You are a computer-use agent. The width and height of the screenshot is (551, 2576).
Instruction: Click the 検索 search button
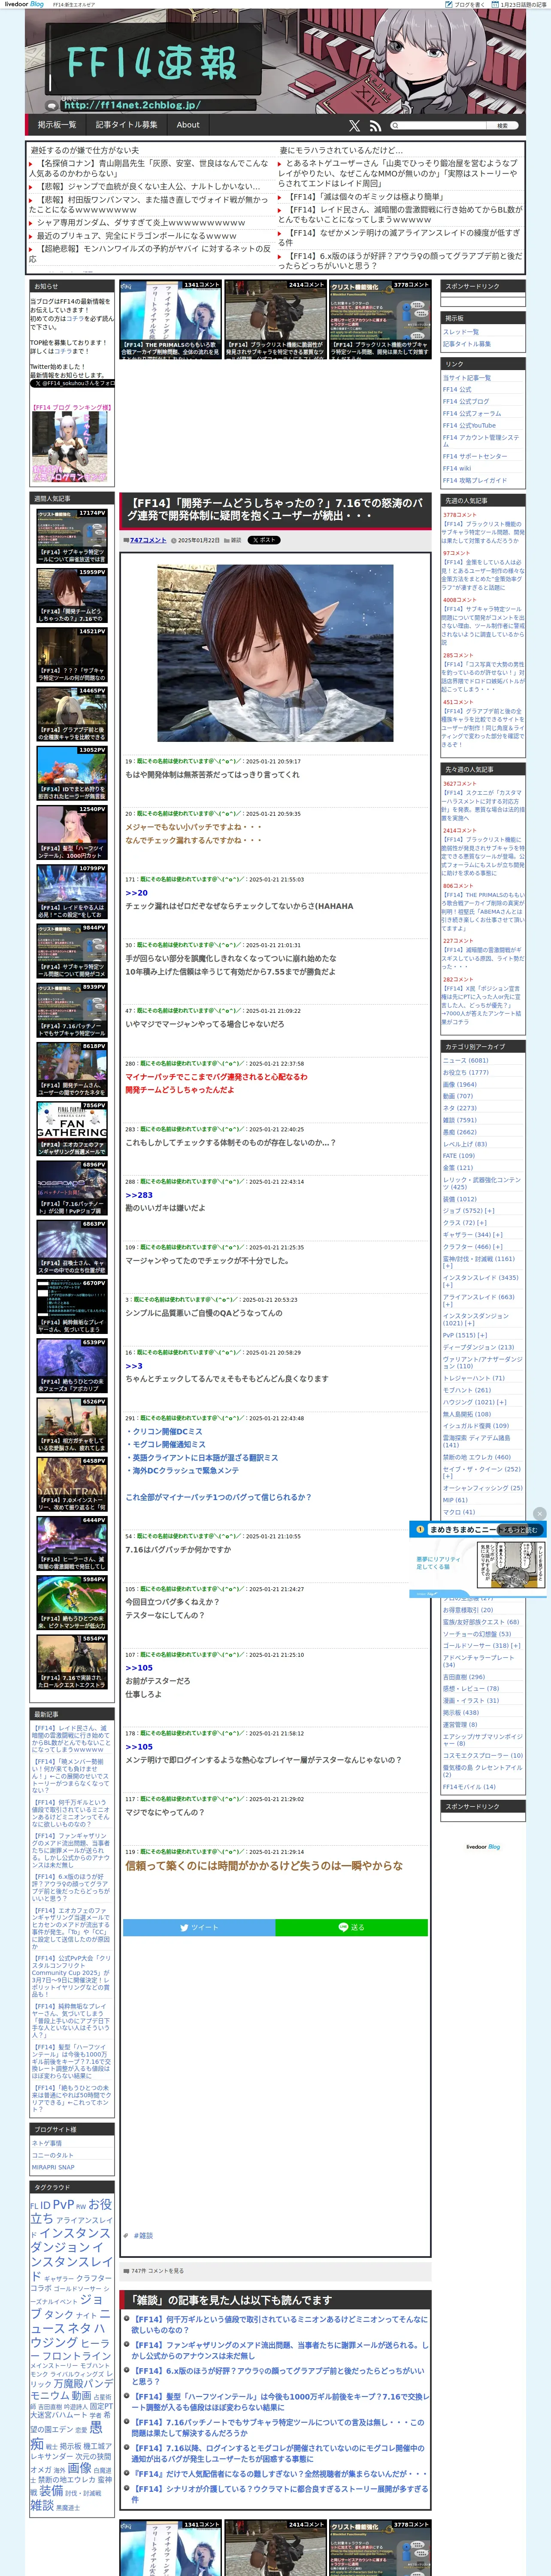tap(502, 126)
